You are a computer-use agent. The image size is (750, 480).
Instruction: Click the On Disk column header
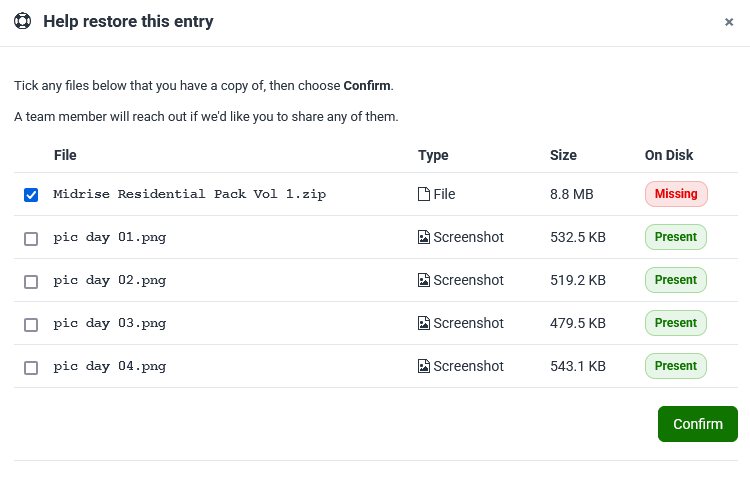click(669, 155)
